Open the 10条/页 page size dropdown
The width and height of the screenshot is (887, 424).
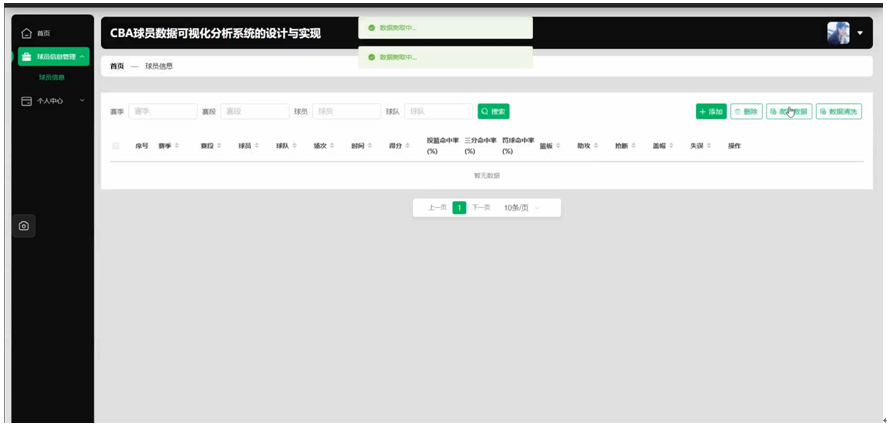(522, 208)
